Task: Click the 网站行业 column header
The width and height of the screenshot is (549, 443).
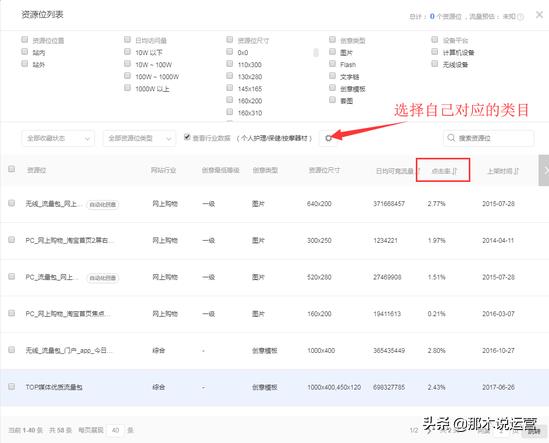Action: (163, 170)
